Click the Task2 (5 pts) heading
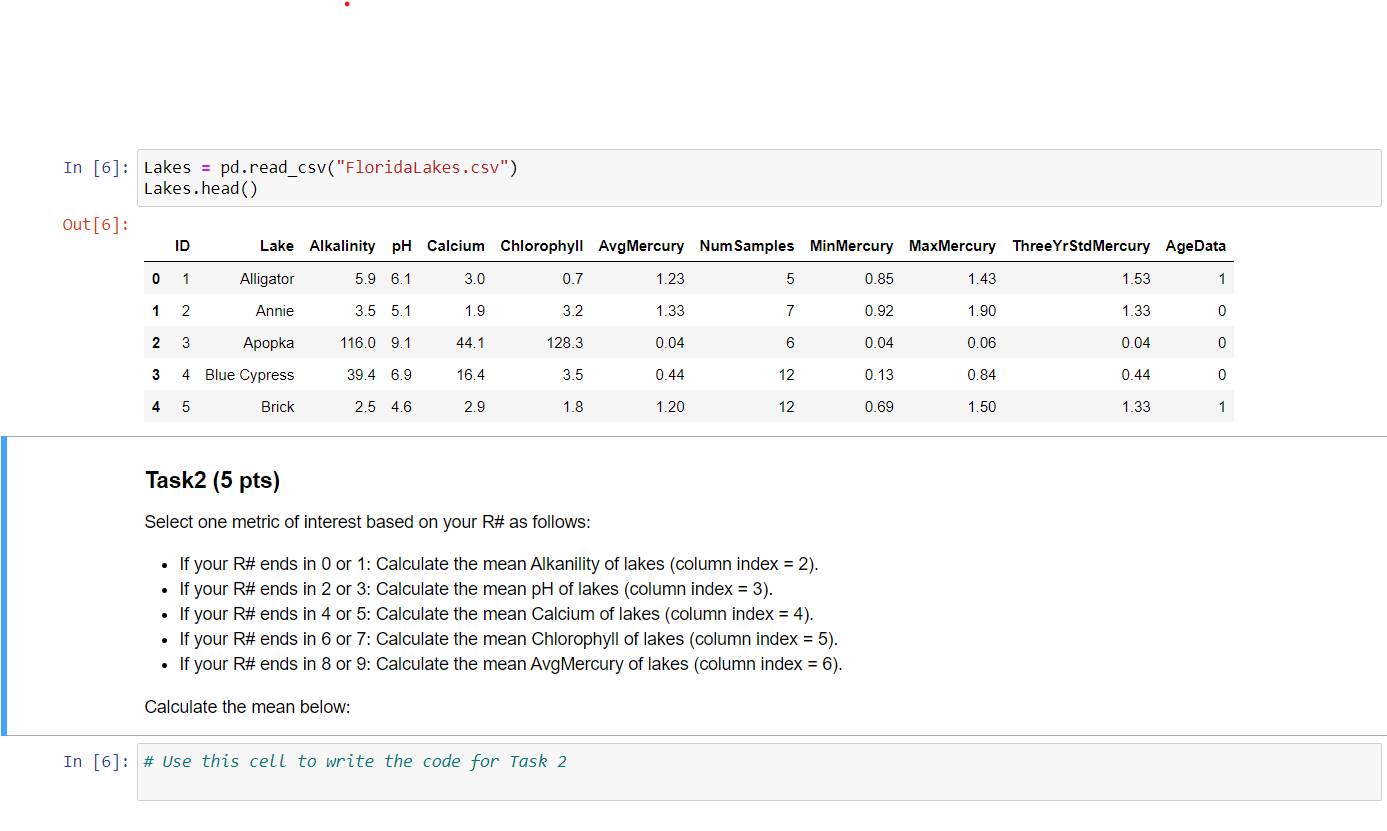This screenshot has height=831, width=1387. point(212,480)
